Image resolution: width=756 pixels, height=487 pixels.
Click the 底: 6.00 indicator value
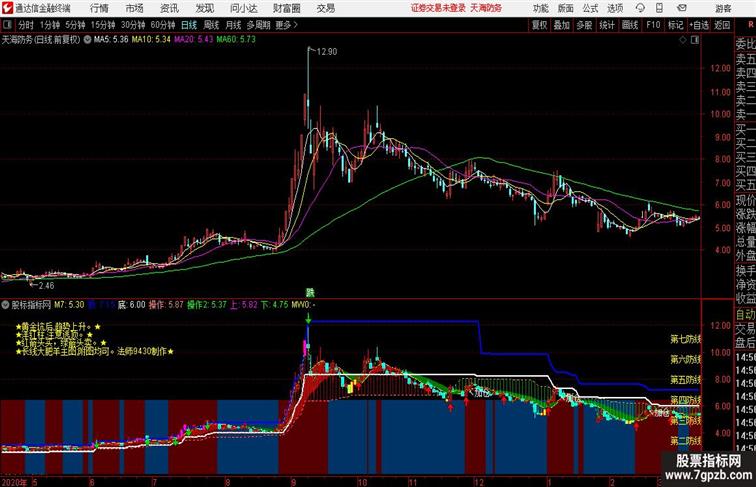(132, 305)
